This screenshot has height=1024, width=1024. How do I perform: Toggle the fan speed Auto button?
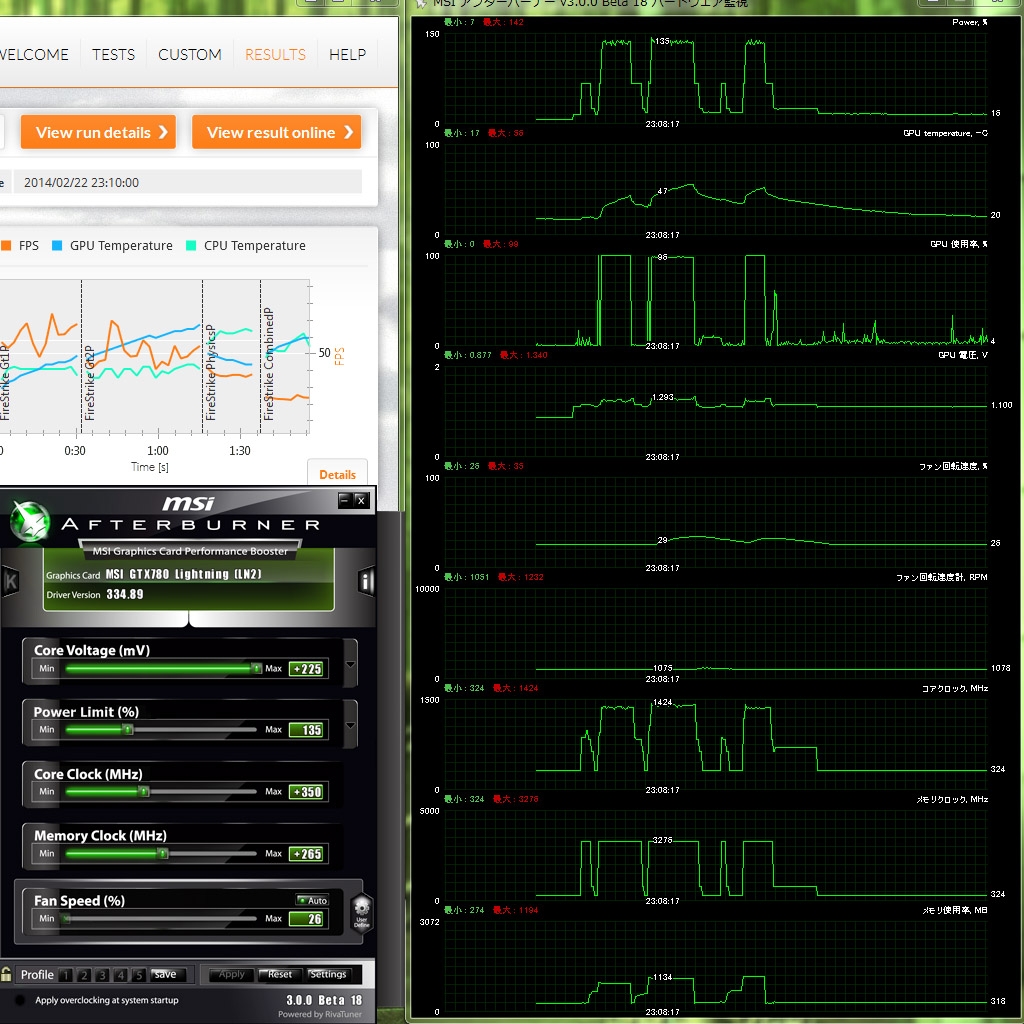312,900
